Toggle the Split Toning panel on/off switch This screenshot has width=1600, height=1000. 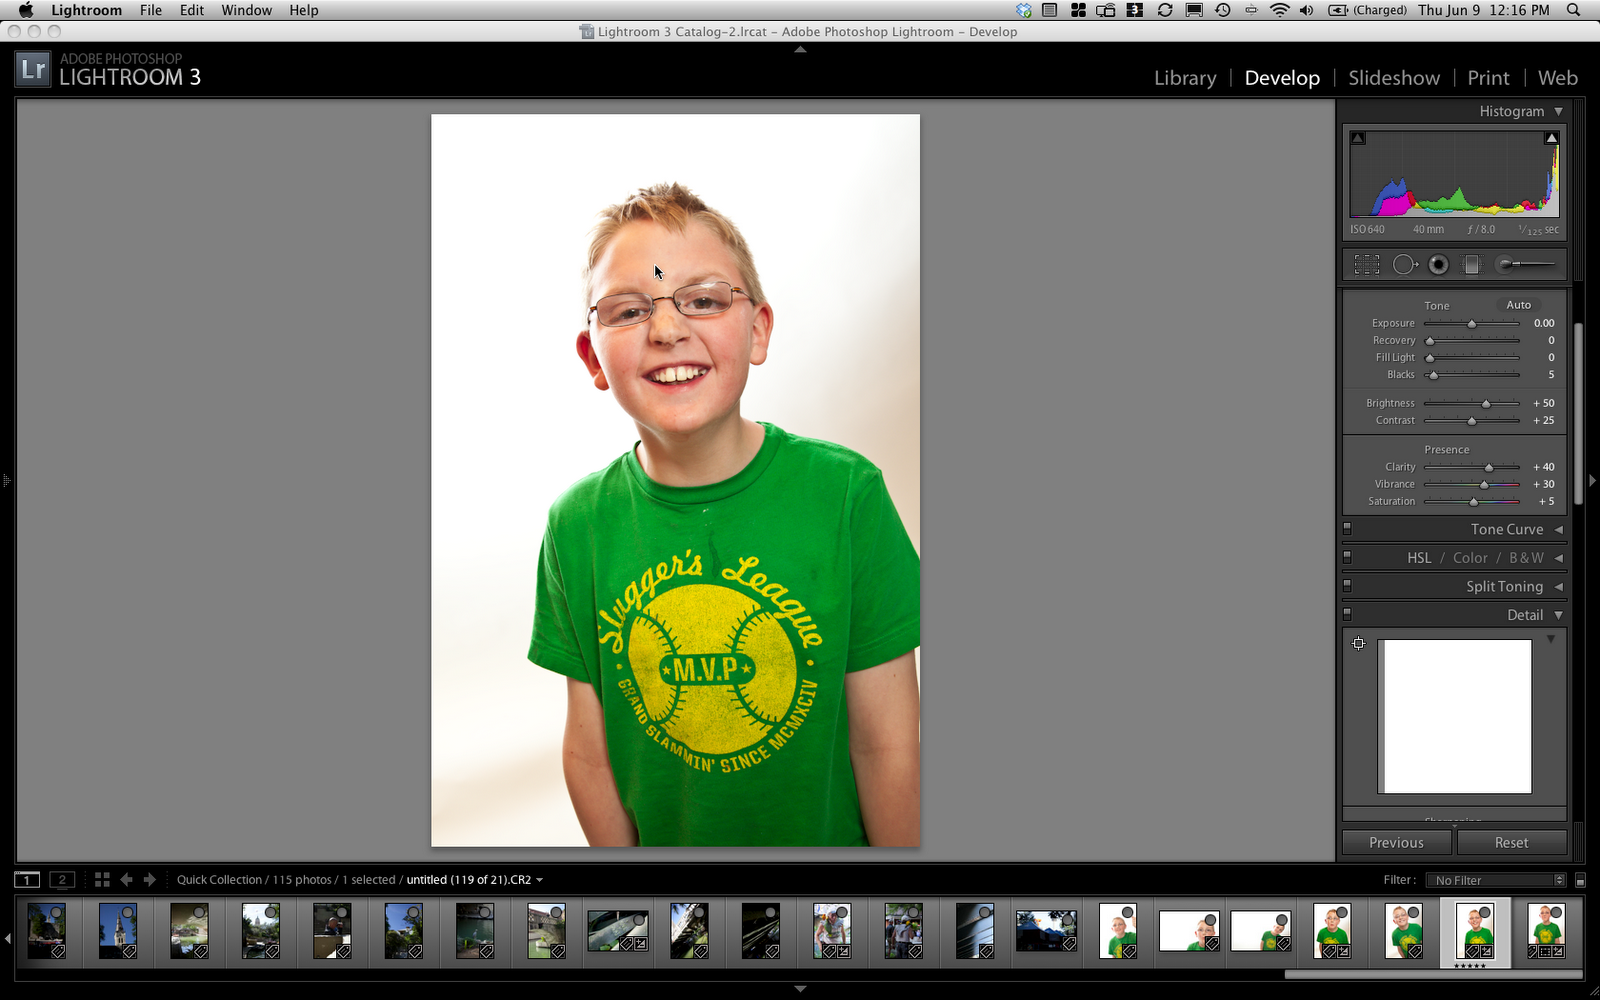(x=1347, y=586)
